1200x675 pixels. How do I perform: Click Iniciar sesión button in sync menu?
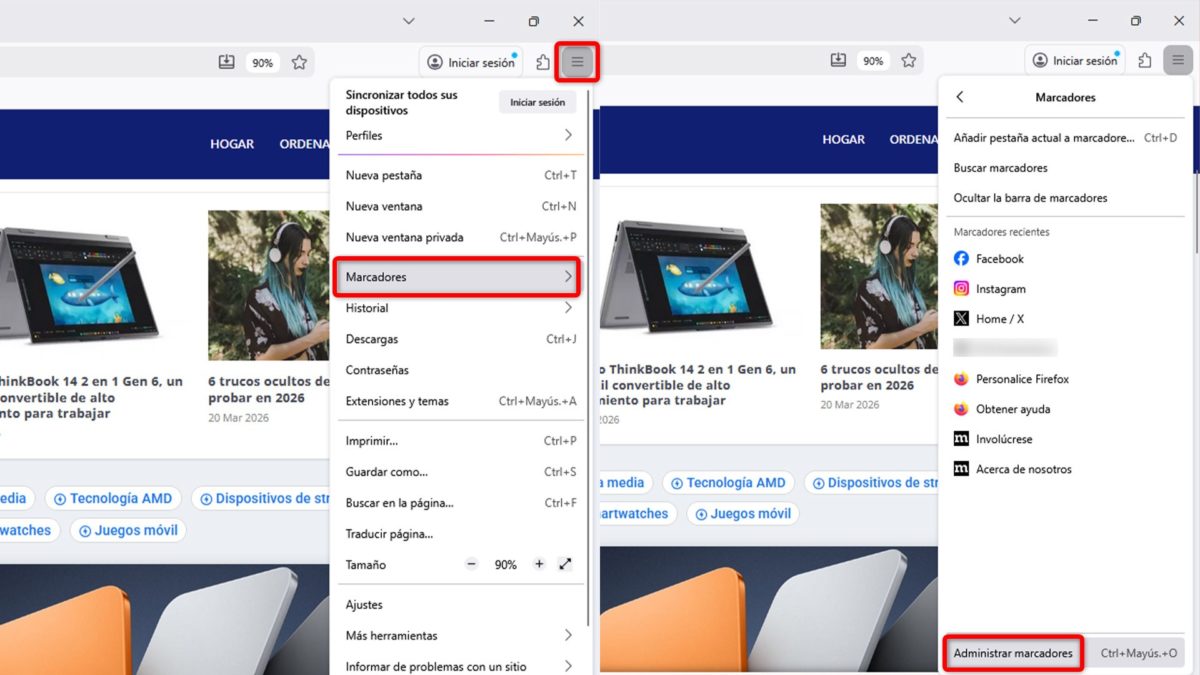[x=537, y=102]
